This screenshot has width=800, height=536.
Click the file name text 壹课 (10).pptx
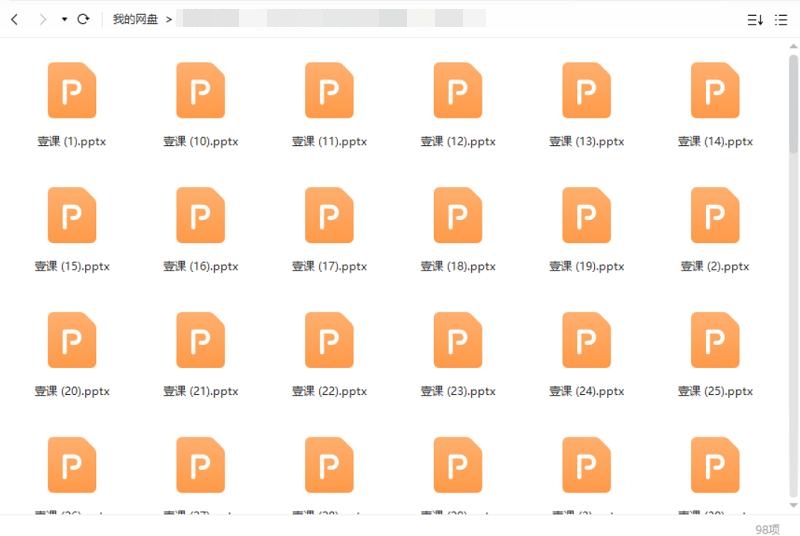[201, 142]
